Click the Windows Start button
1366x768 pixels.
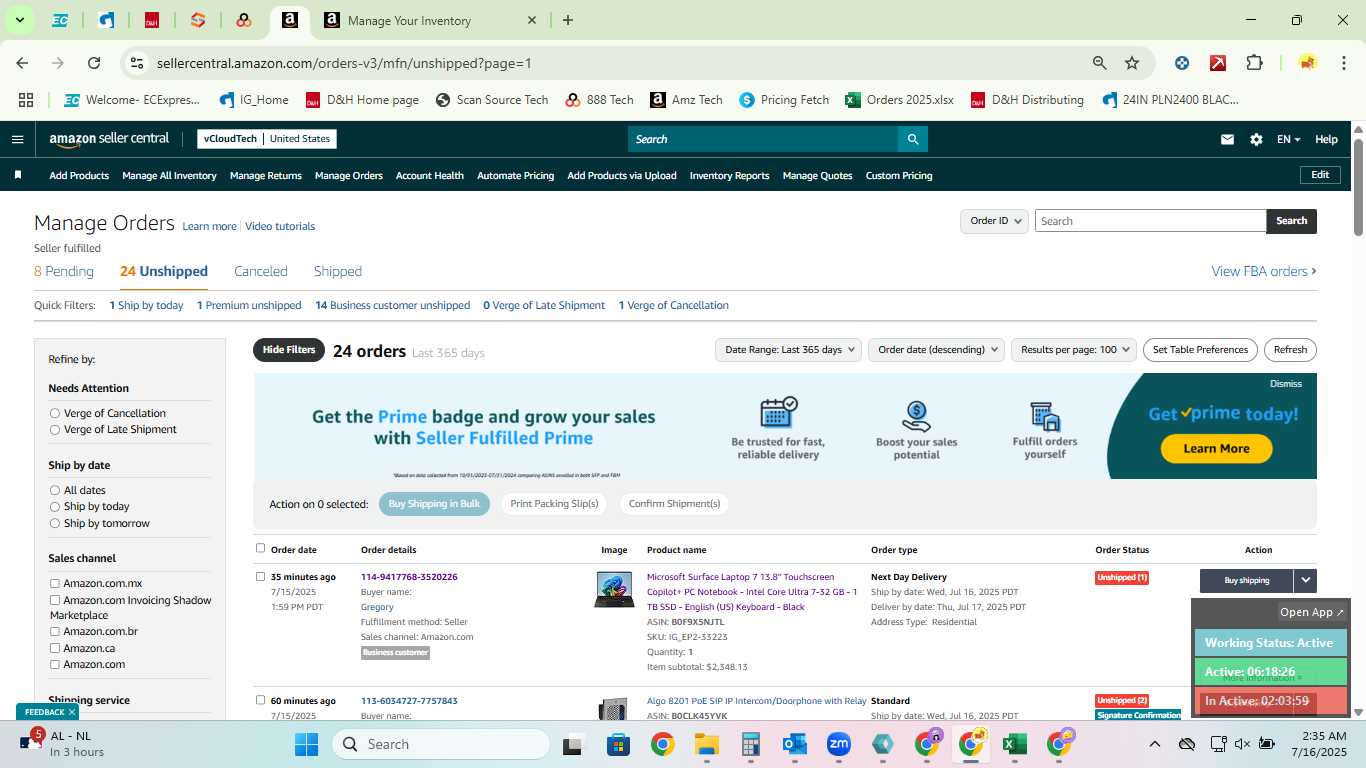(306, 744)
